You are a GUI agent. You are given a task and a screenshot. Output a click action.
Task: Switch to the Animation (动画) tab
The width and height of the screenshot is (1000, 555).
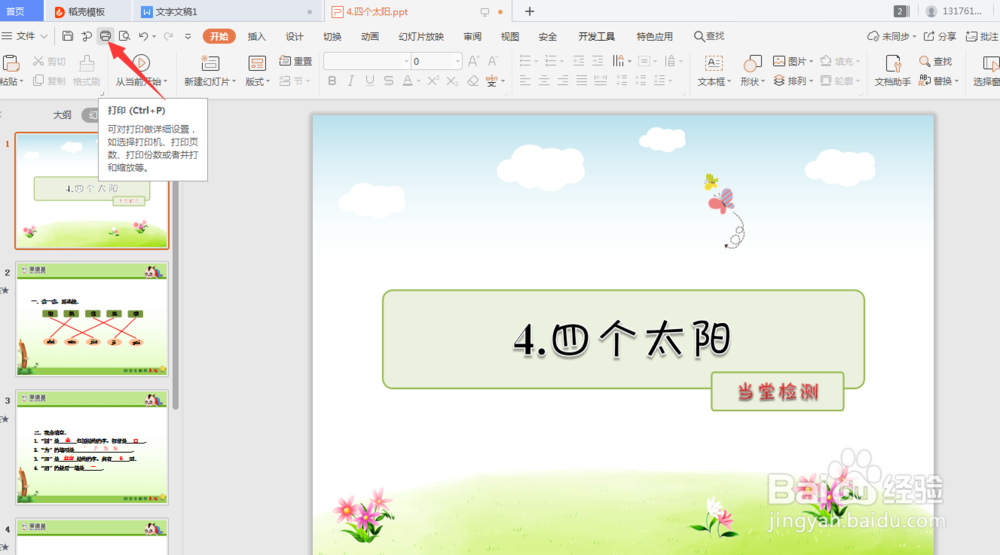370,36
